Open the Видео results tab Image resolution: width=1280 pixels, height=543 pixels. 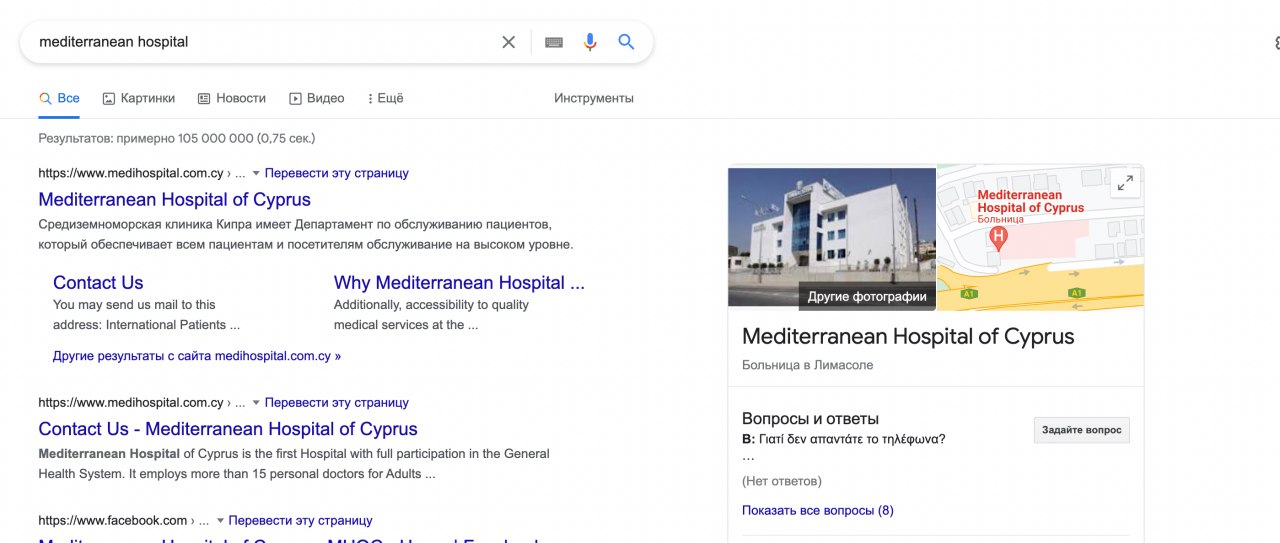[x=316, y=98]
